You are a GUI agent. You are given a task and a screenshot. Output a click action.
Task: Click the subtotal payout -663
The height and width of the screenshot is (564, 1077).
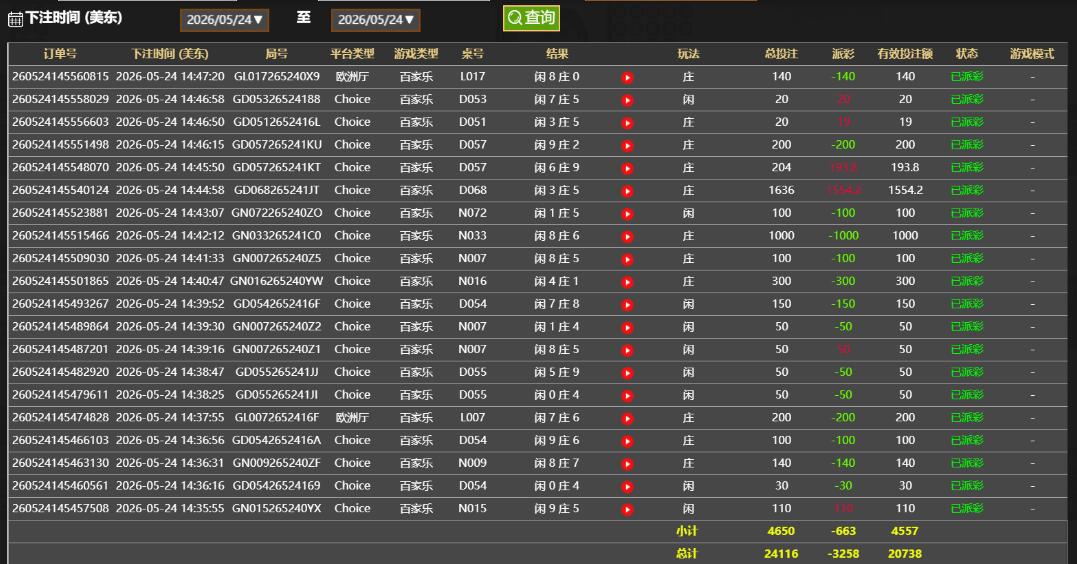(843, 530)
